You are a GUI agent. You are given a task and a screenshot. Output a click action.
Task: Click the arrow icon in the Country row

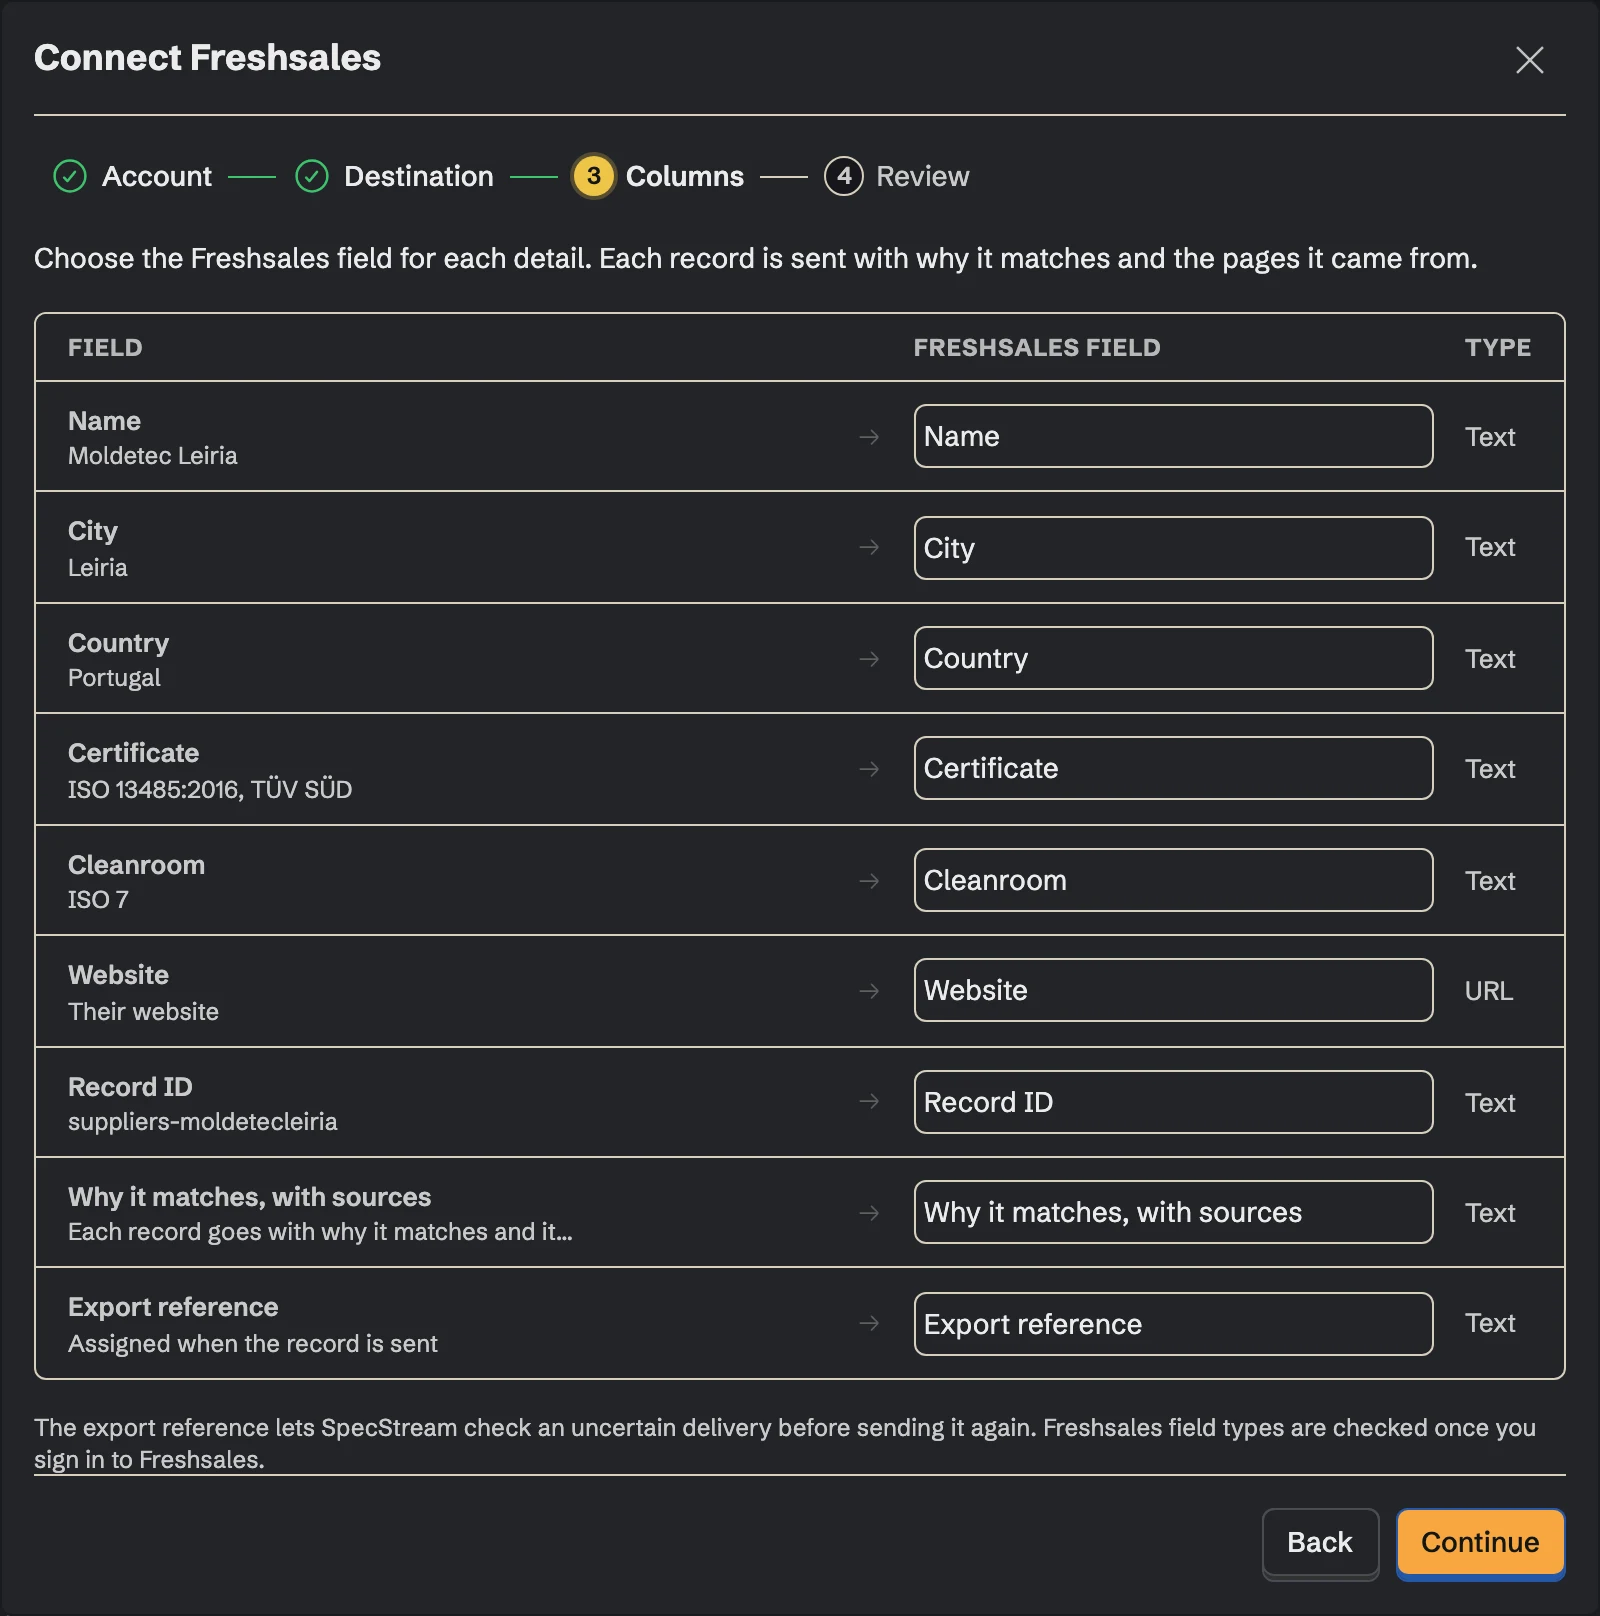pyautogui.click(x=869, y=659)
